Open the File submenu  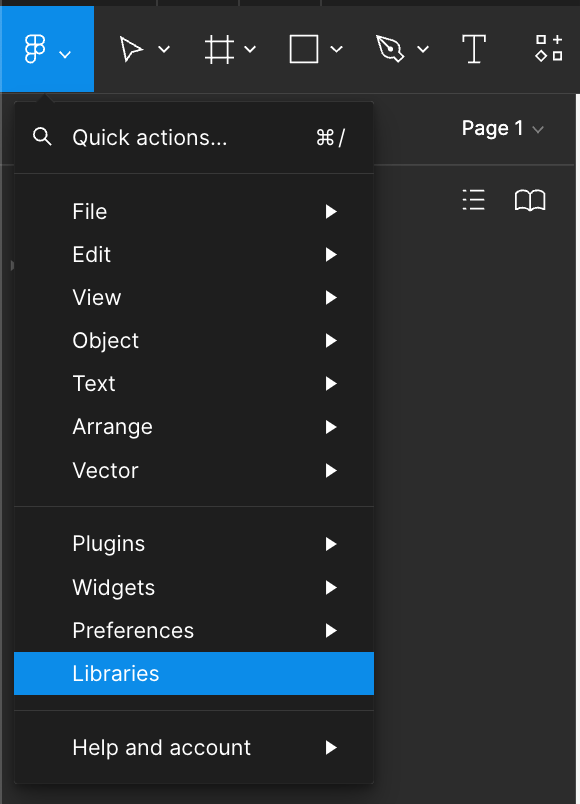point(90,211)
